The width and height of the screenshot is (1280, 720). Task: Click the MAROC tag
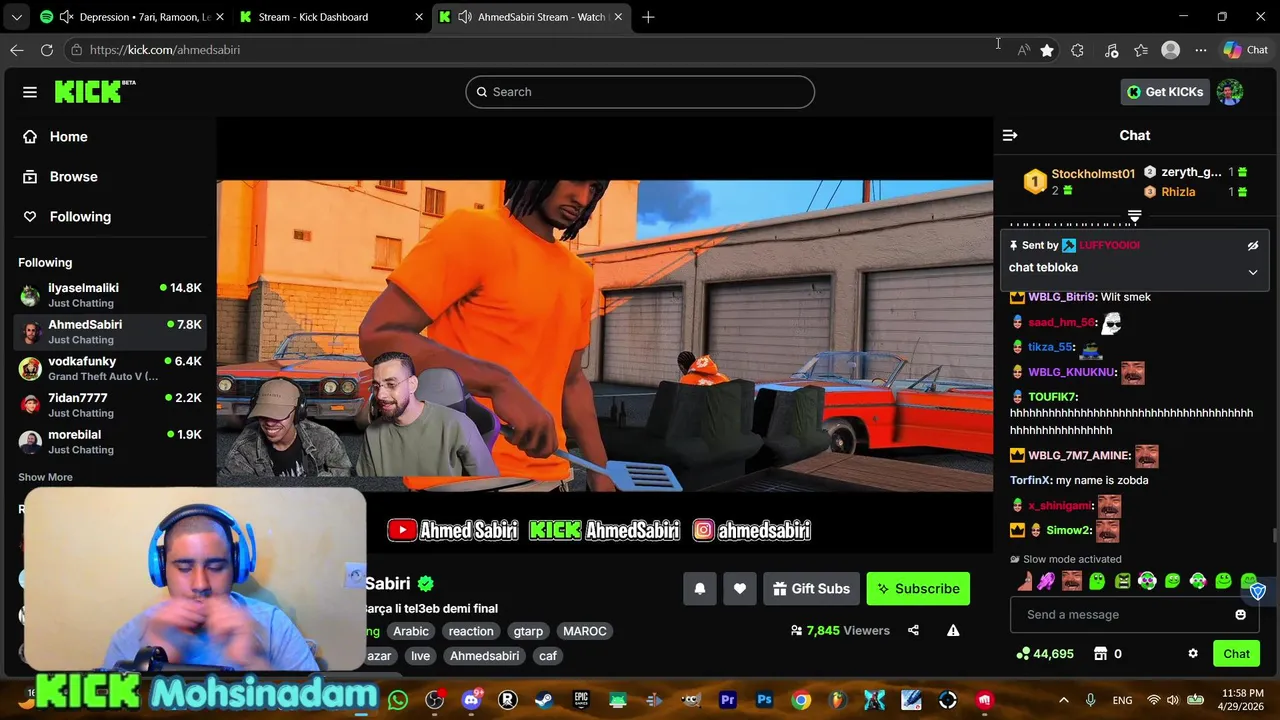[585, 631]
